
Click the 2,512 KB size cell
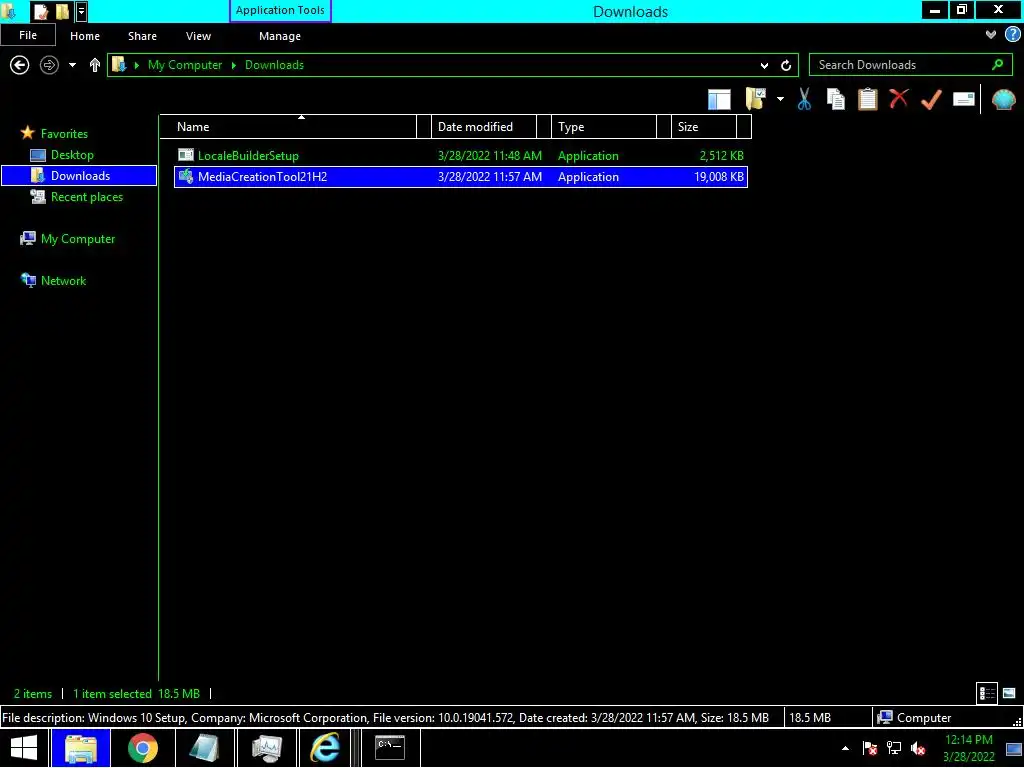(721, 155)
